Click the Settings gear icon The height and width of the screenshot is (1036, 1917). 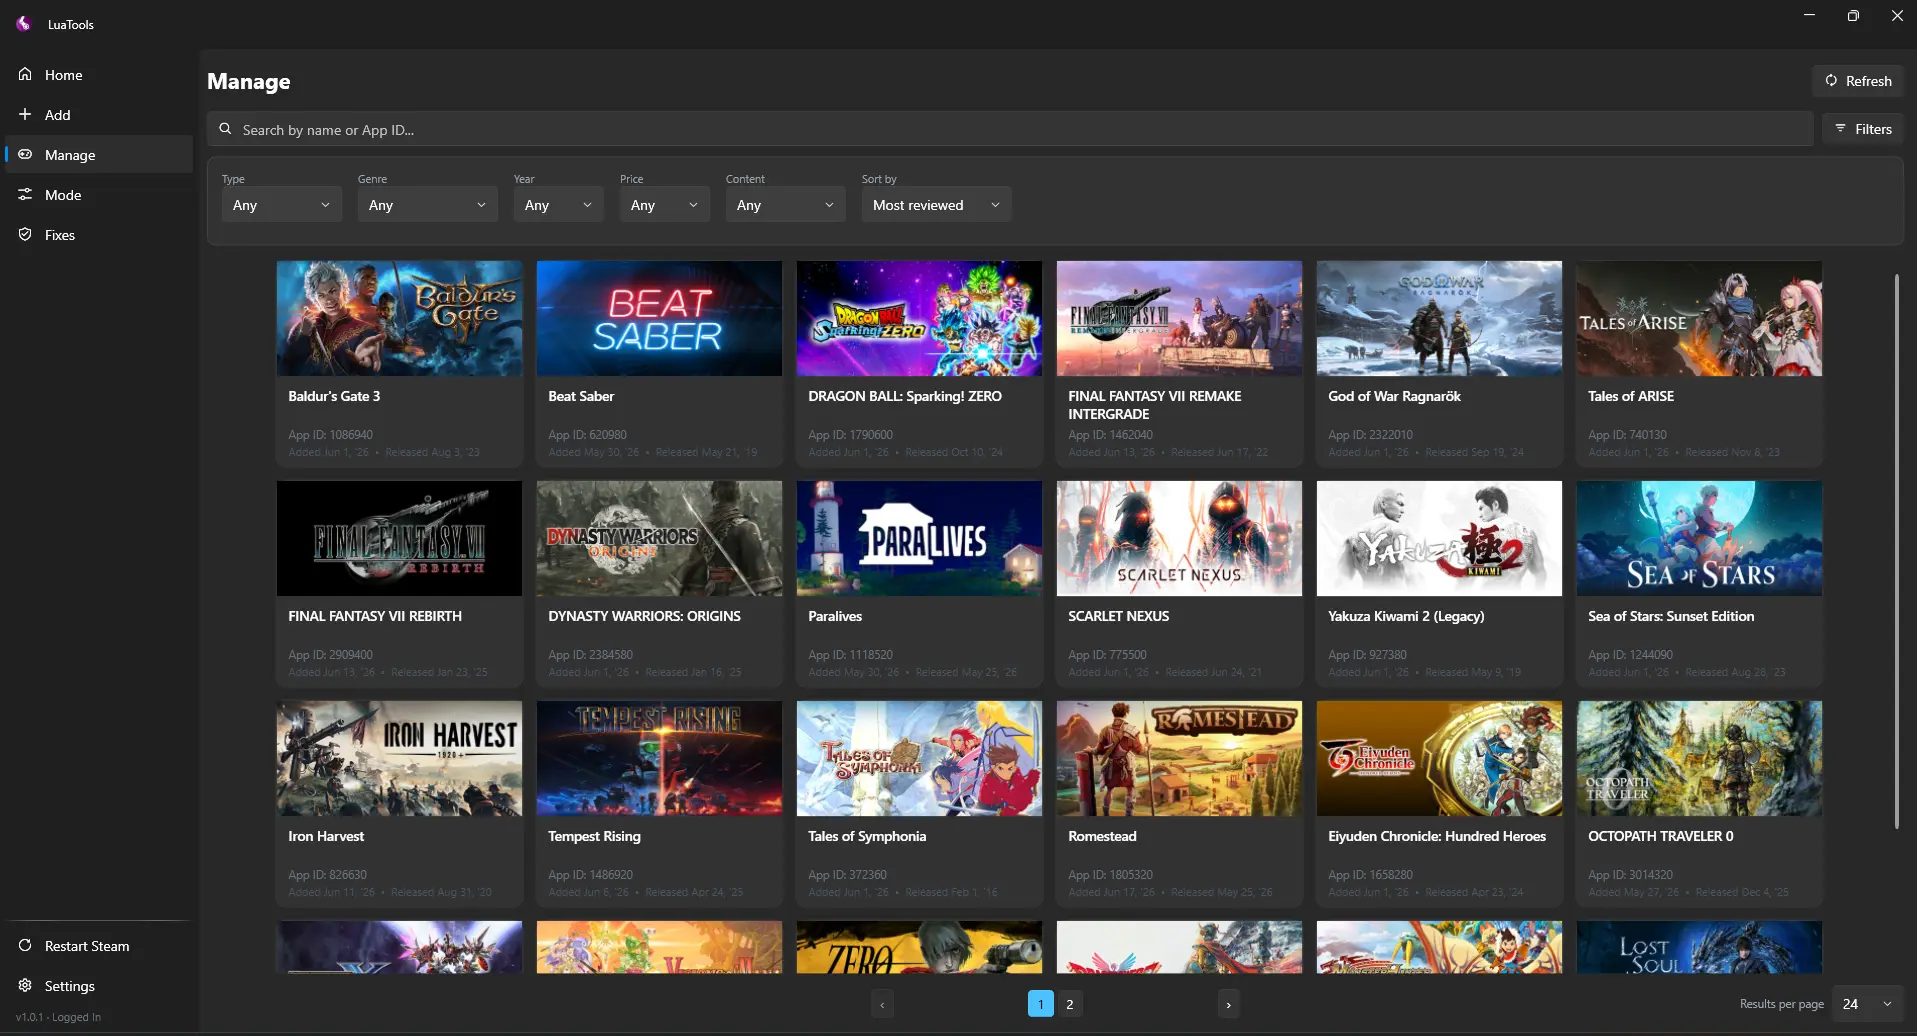click(x=25, y=985)
